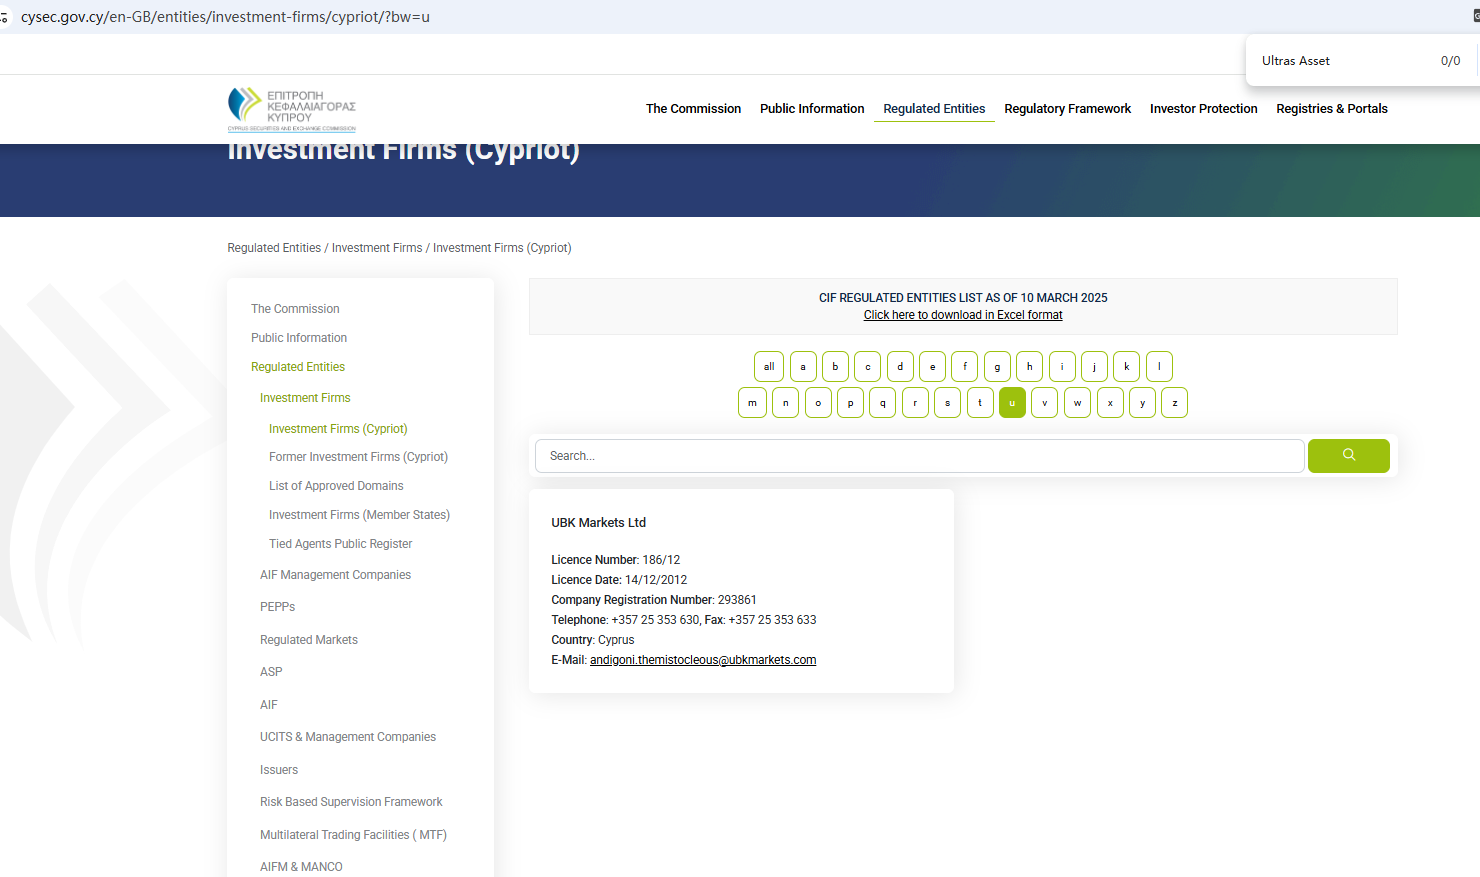Screen dimensions: 1480x877
Task: Click the UBK Markets e-mail address link
Action: 703,660
